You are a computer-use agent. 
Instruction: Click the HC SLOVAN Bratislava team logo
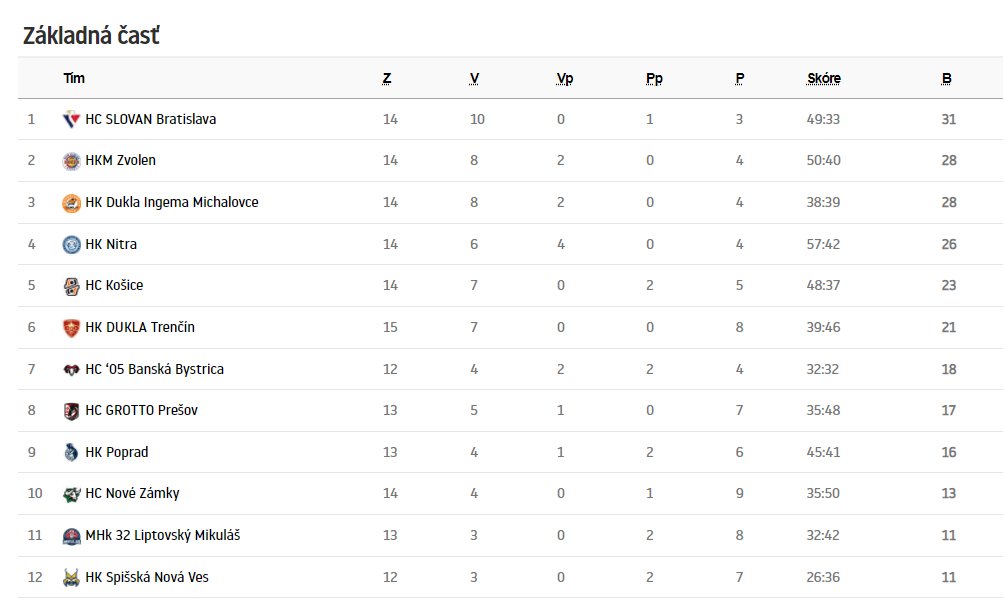click(71, 119)
